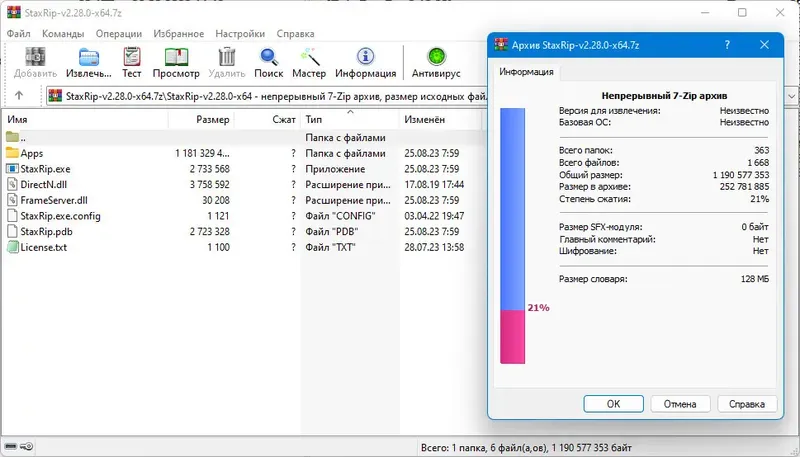The width and height of the screenshot is (800, 457).
Task: Go up one folder with arrow icon
Action: [x=19, y=95]
